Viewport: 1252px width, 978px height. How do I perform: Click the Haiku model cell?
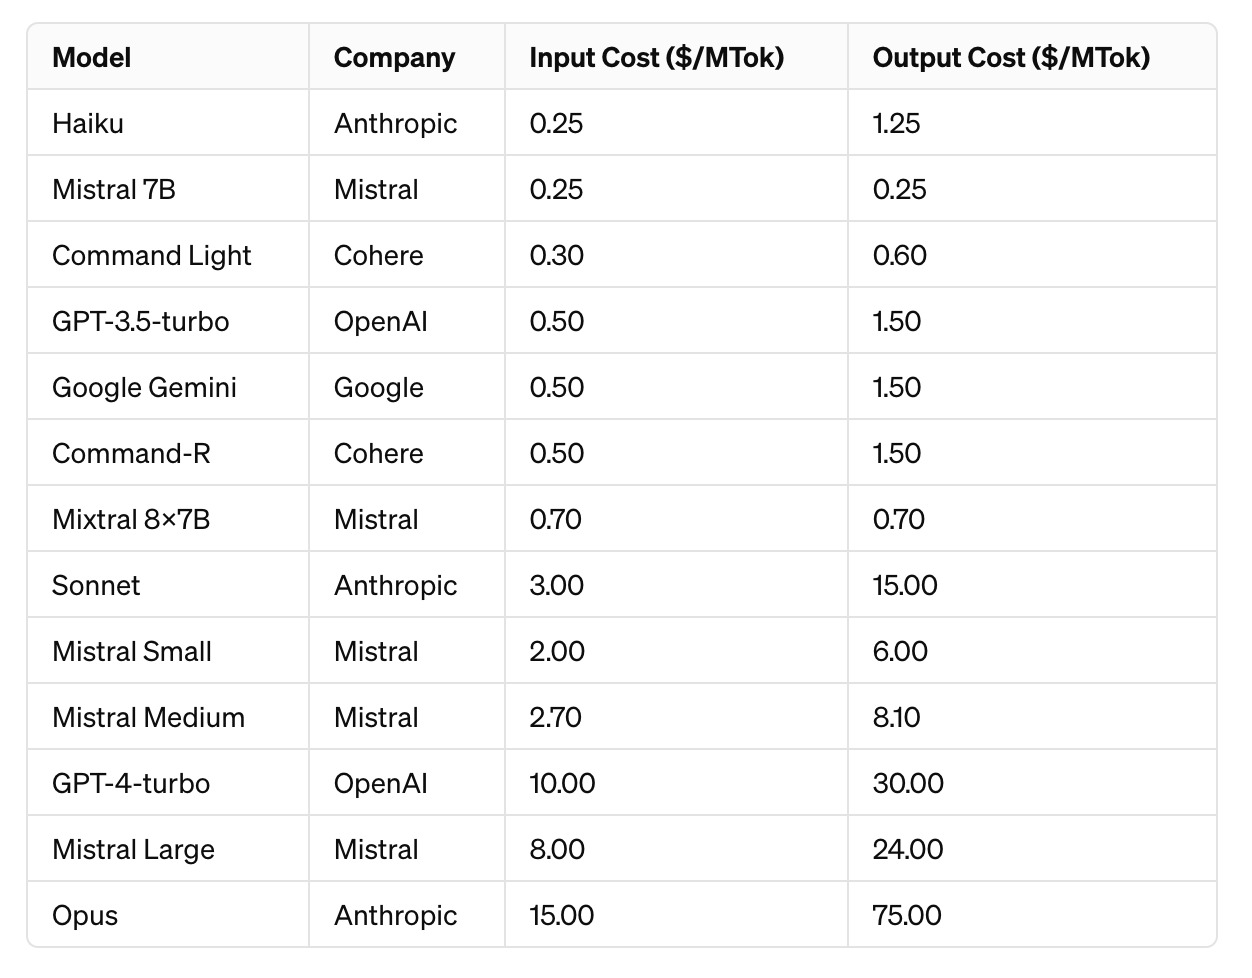click(88, 124)
